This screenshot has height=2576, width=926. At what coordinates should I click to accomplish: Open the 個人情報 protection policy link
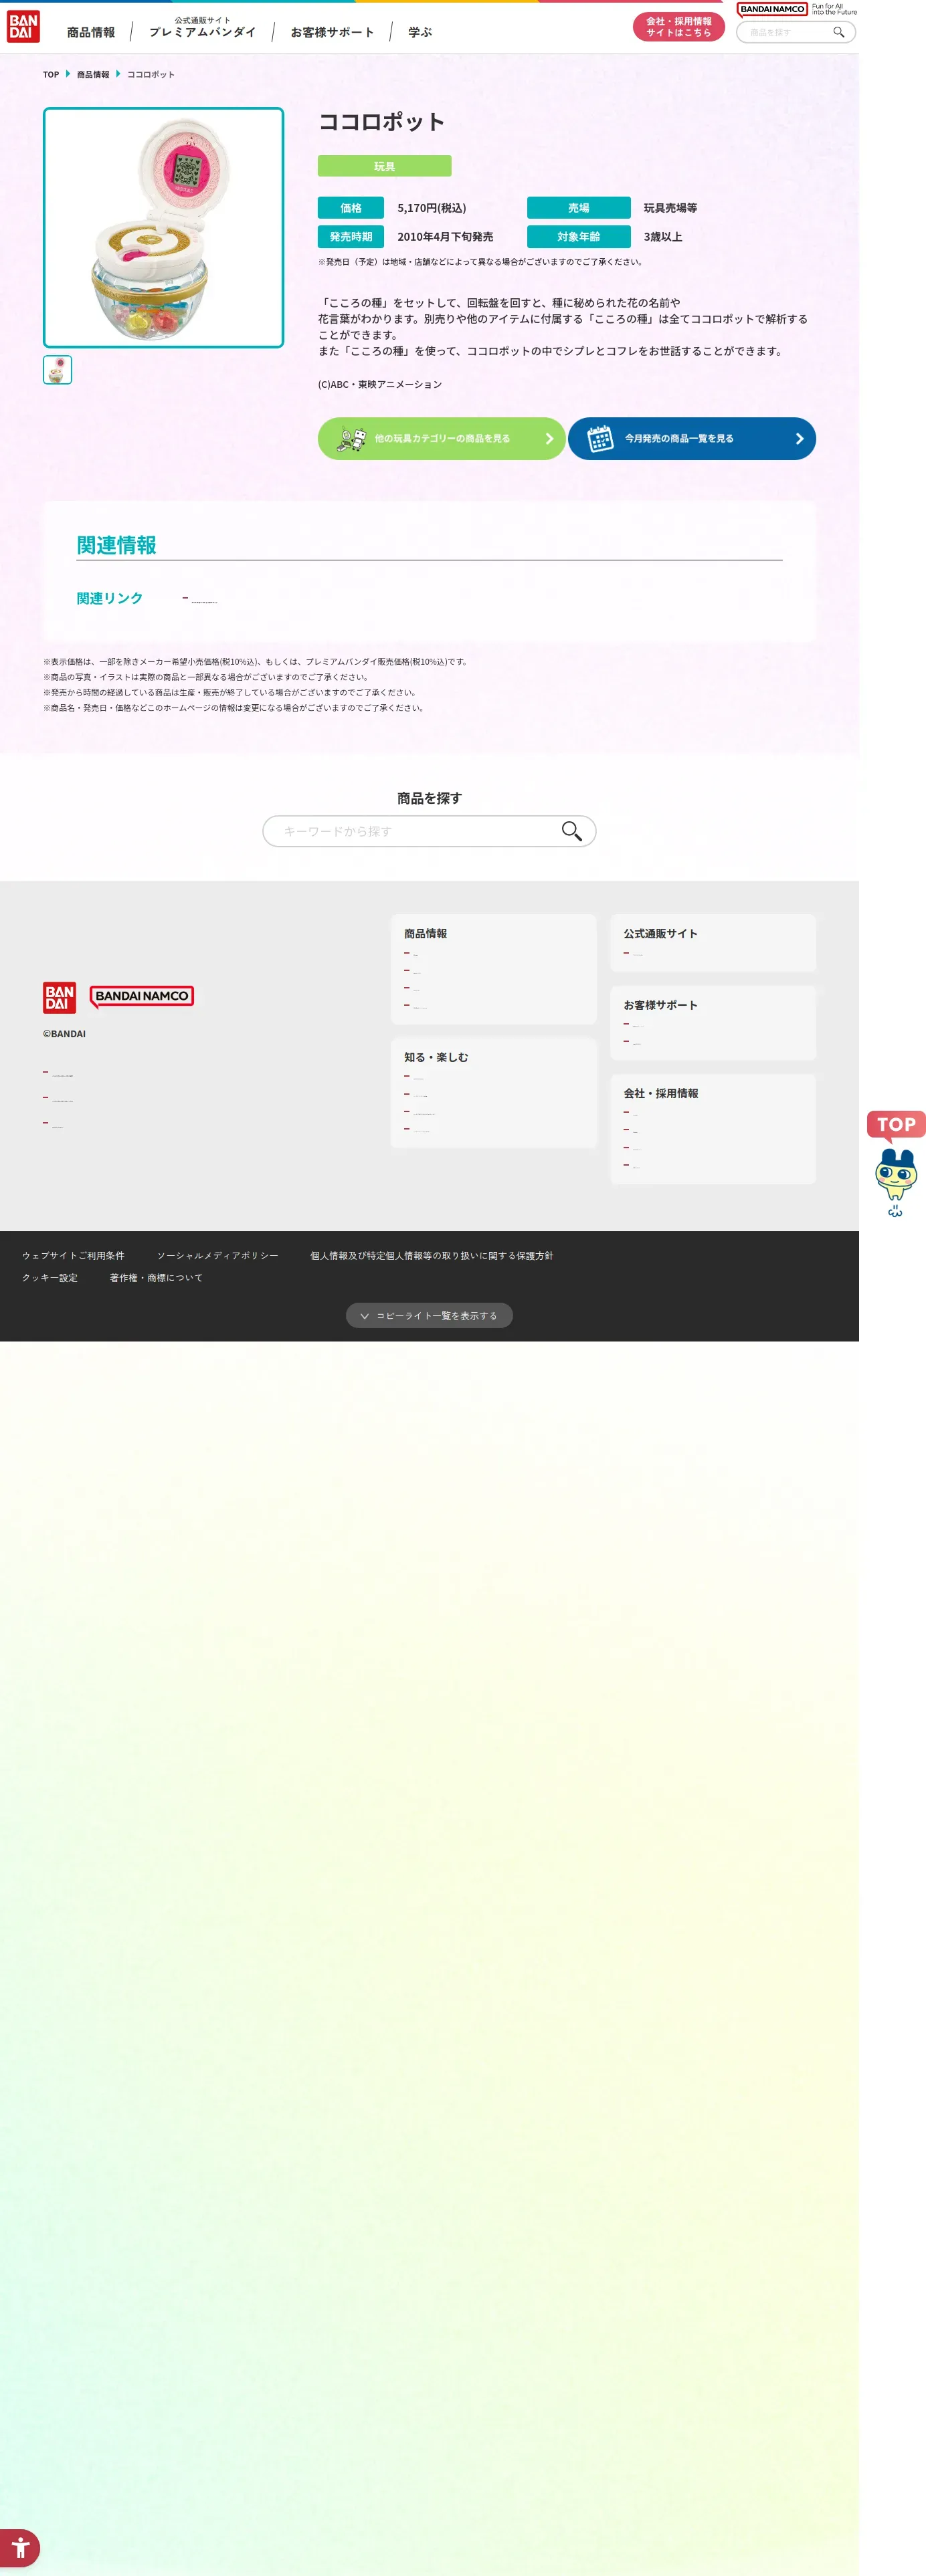(x=431, y=1255)
